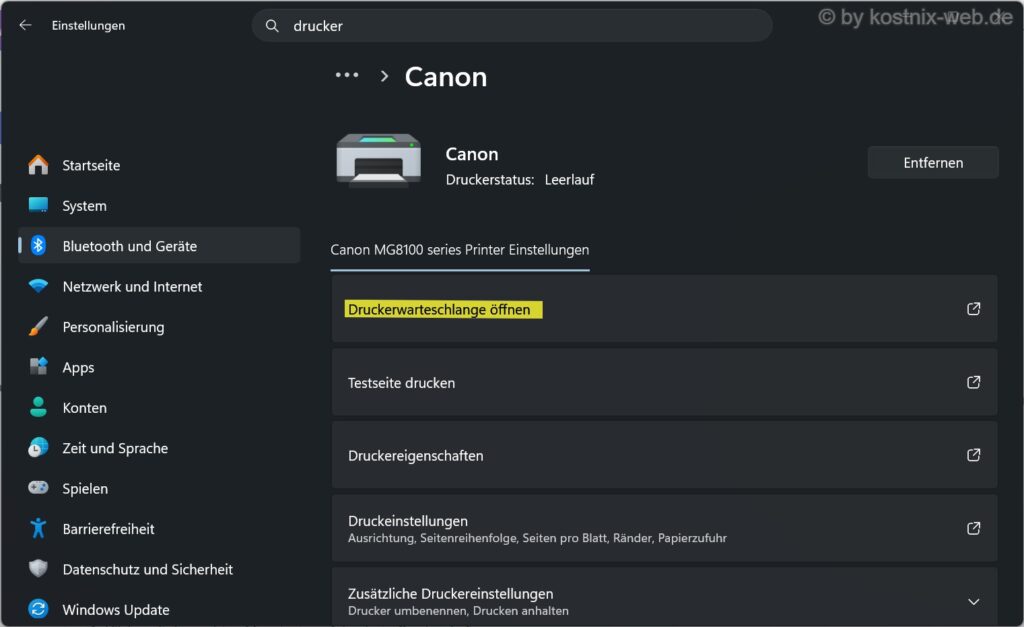Open Apps settings category
This screenshot has width=1024, height=627.
pyautogui.click(x=159, y=367)
